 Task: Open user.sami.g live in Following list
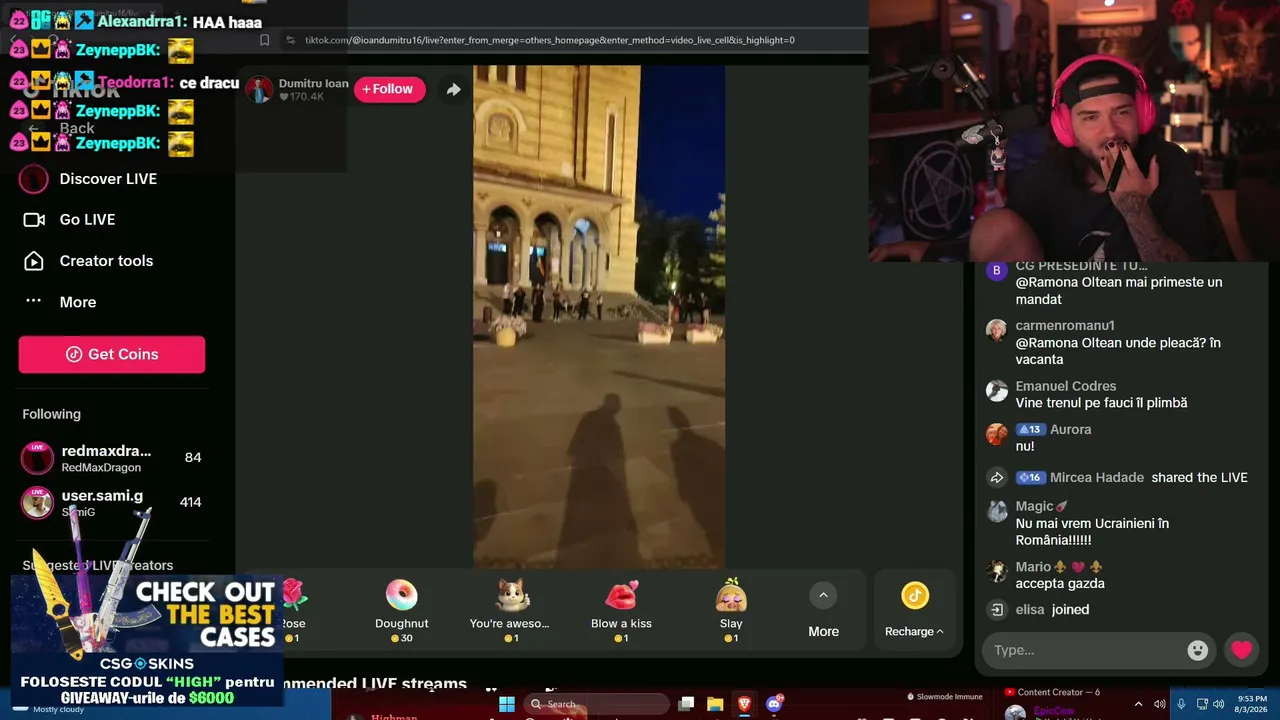click(x=112, y=502)
